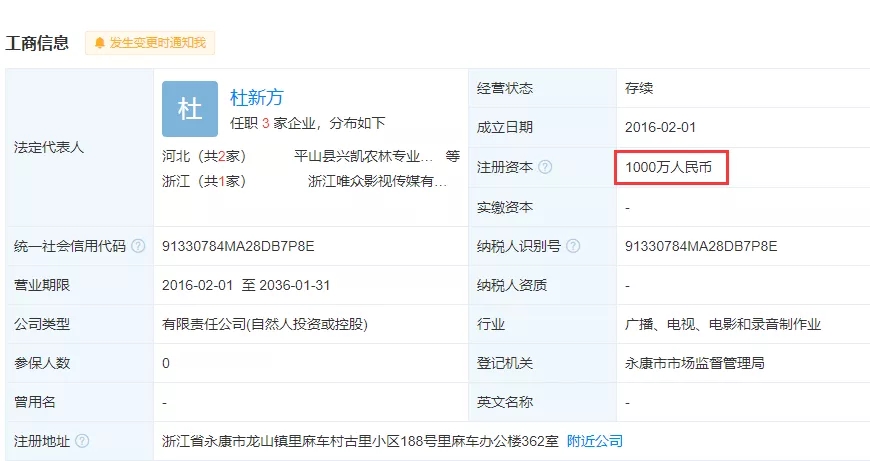Click the 实缴资本 label
870x461 pixels.
pyautogui.click(x=505, y=207)
